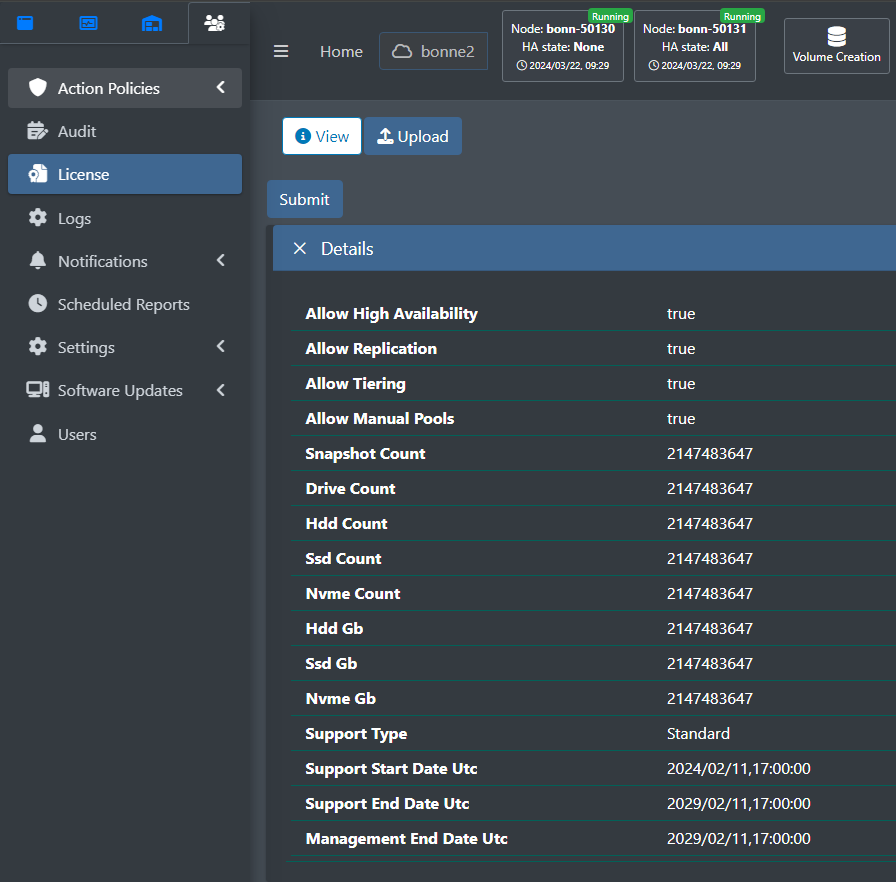This screenshot has height=882, width=896.
Task: Click the Ssd Gb row label
Action: point(331,663)
